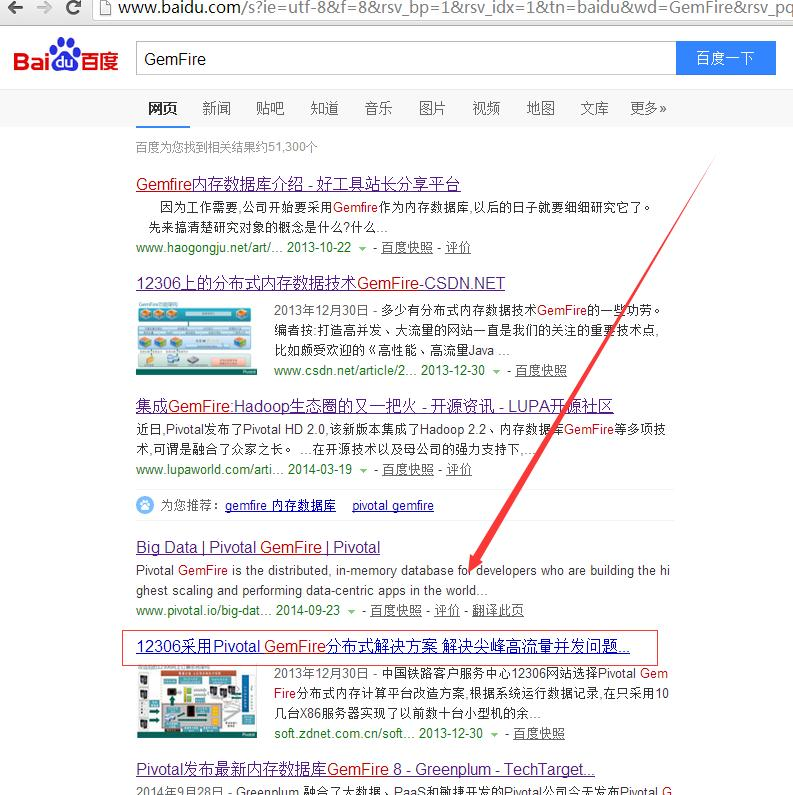Screen dimensions: 793x795
Task: Open 百度快照 for csdn.net result
Action: pos(541,371)
